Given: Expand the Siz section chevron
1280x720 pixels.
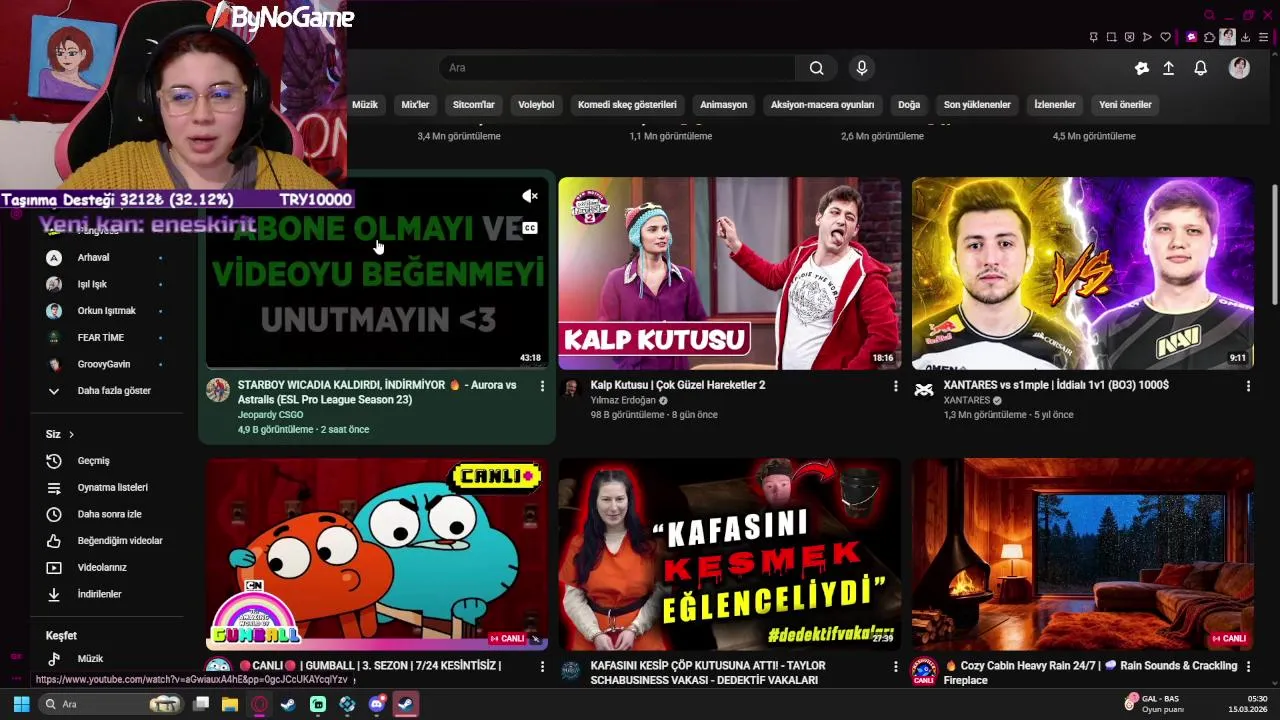Looking at the screenshot, I should coord(71,435).
